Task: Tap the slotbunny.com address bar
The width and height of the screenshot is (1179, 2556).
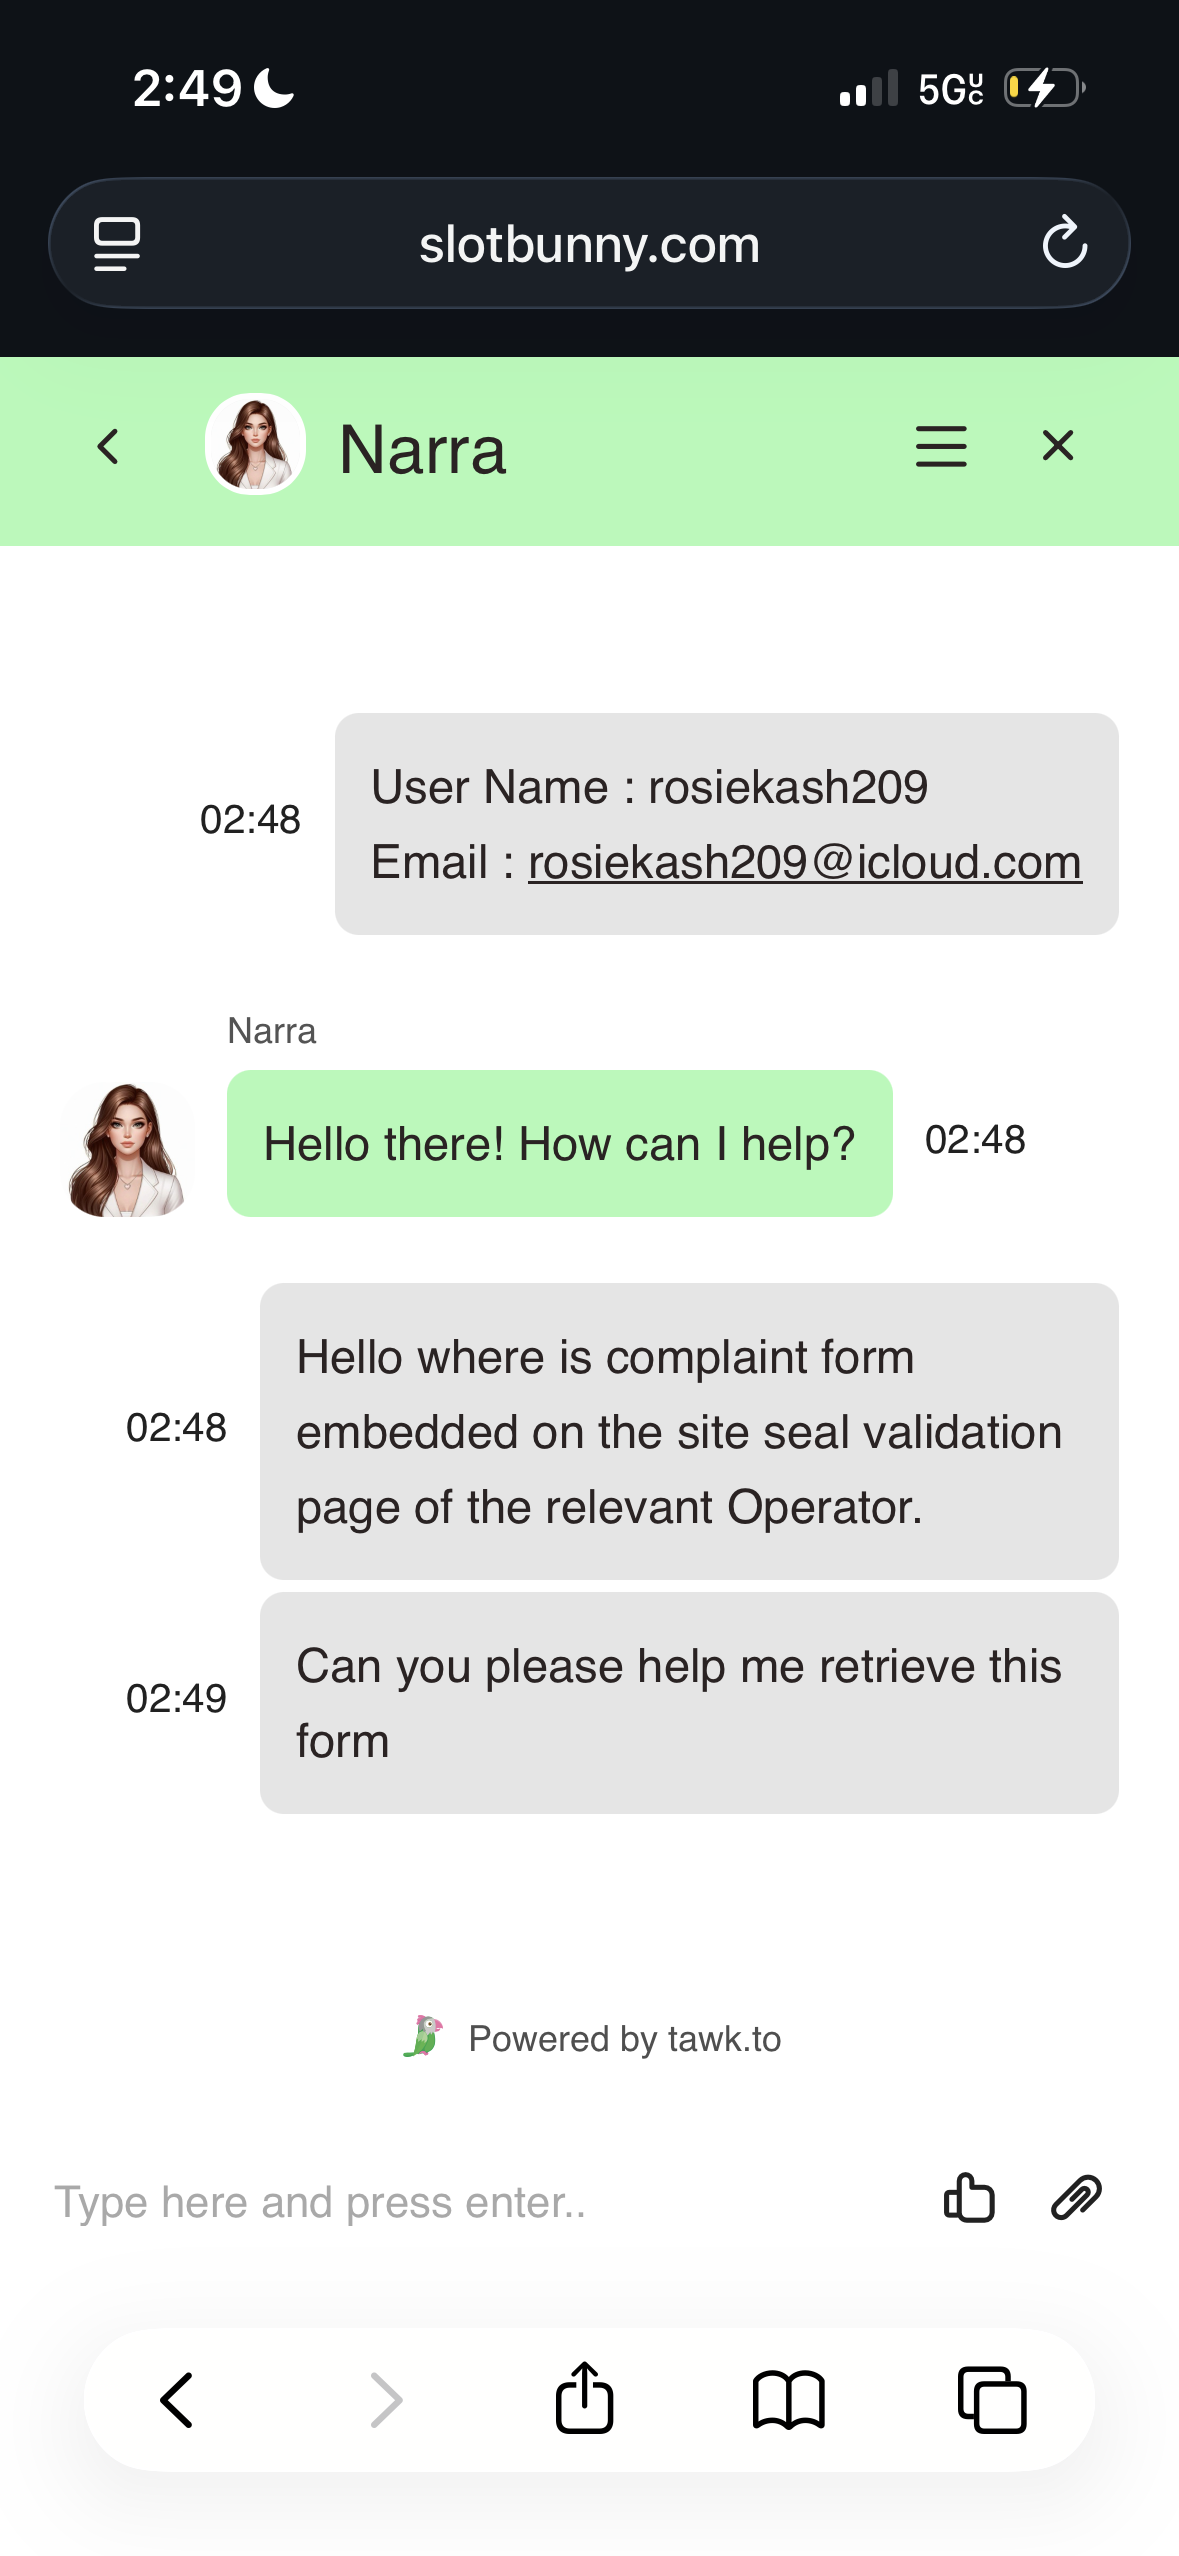Action: 589,245
